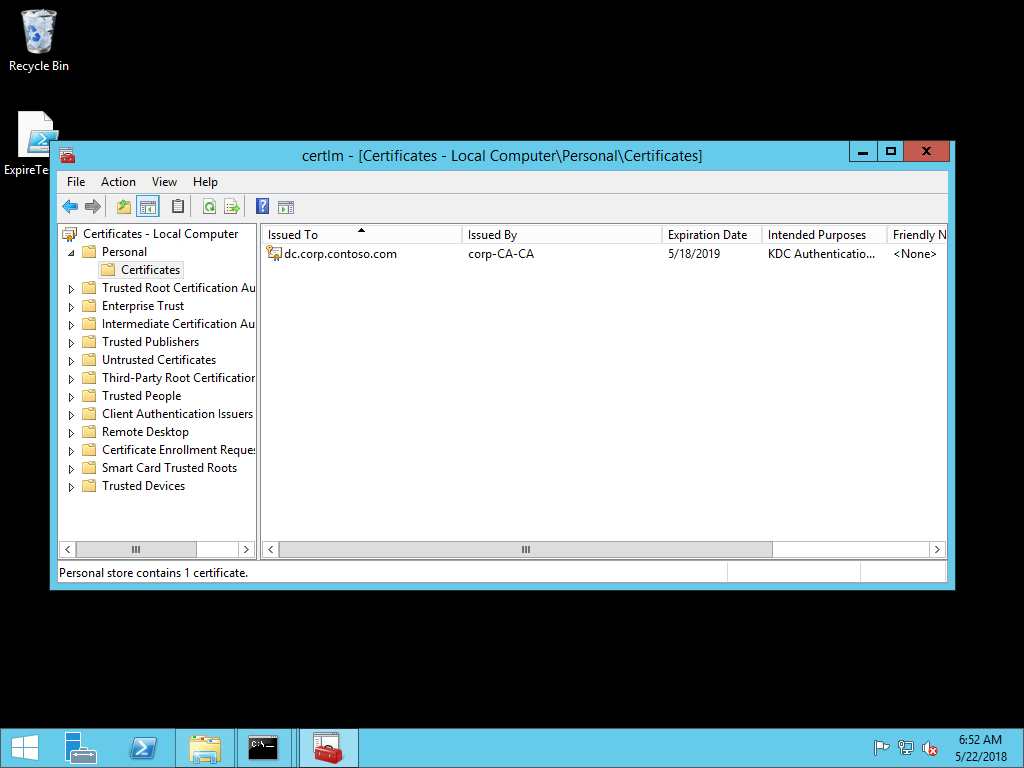1024x768 pixels.
Task: Toggle the Action Pane visibility
Action: coord(286,206)
